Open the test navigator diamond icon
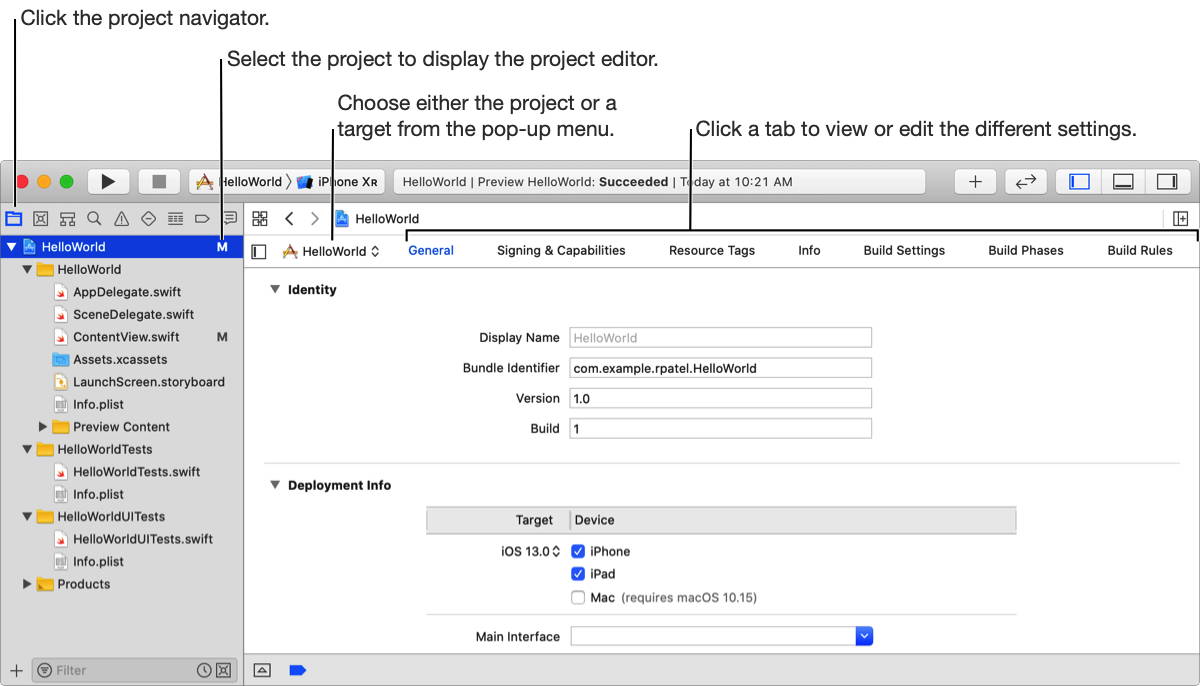Screen dimensions: 1202x686 click(148, 218)
